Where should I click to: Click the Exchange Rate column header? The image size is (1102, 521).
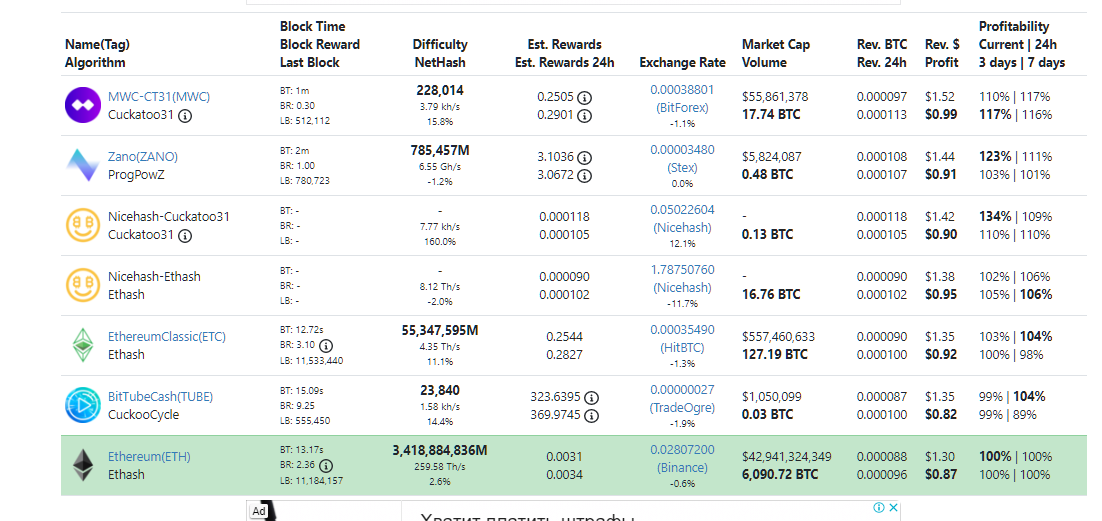click(682, 63)
